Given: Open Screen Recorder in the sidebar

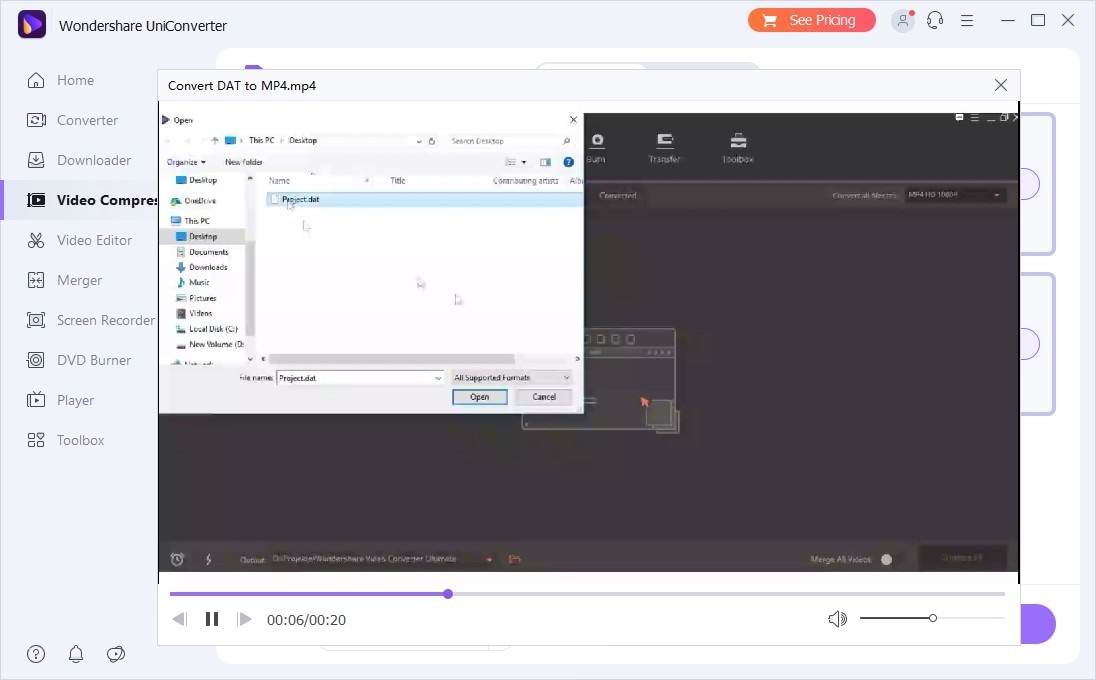Looking at the screenshot, I should 91,320.
